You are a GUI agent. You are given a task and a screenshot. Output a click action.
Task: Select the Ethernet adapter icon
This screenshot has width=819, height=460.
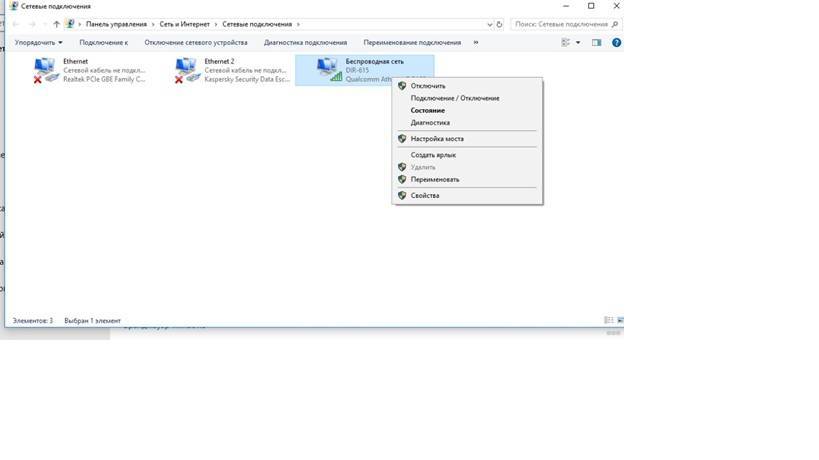[x=46, y=69]
